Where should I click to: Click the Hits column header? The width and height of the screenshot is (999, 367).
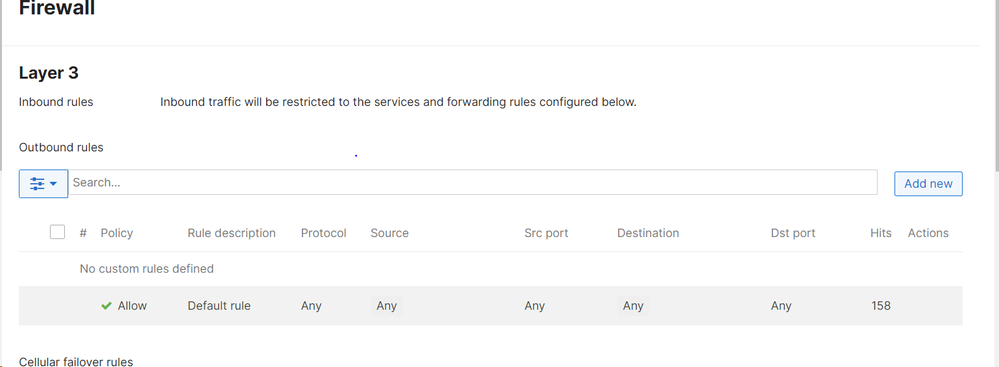(880, 233)
